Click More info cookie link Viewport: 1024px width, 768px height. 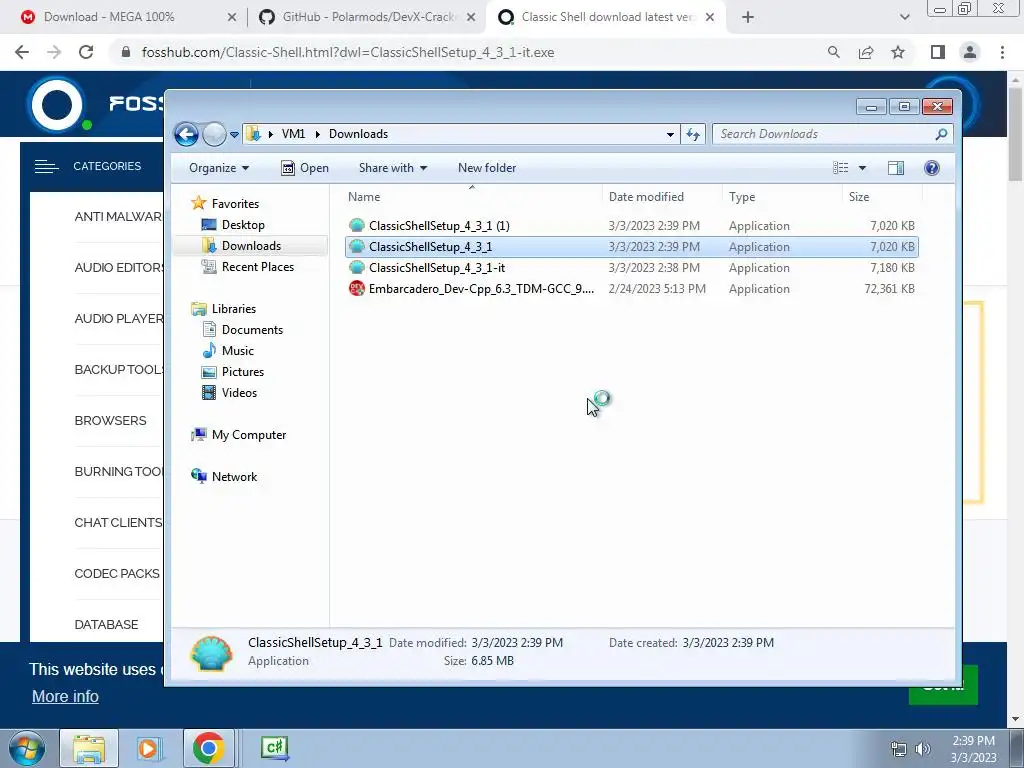coord(65,696)
